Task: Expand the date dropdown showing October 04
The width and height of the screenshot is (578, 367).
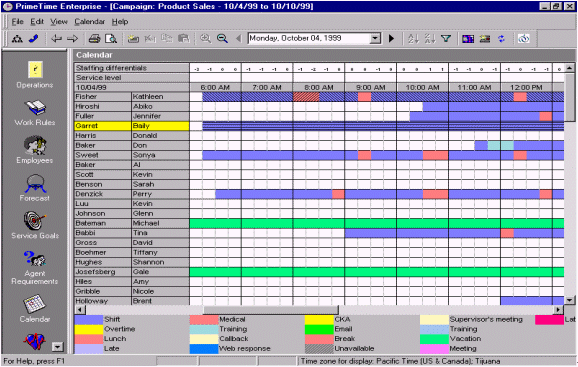Action: pyautogui.click(x=375, y=38)
